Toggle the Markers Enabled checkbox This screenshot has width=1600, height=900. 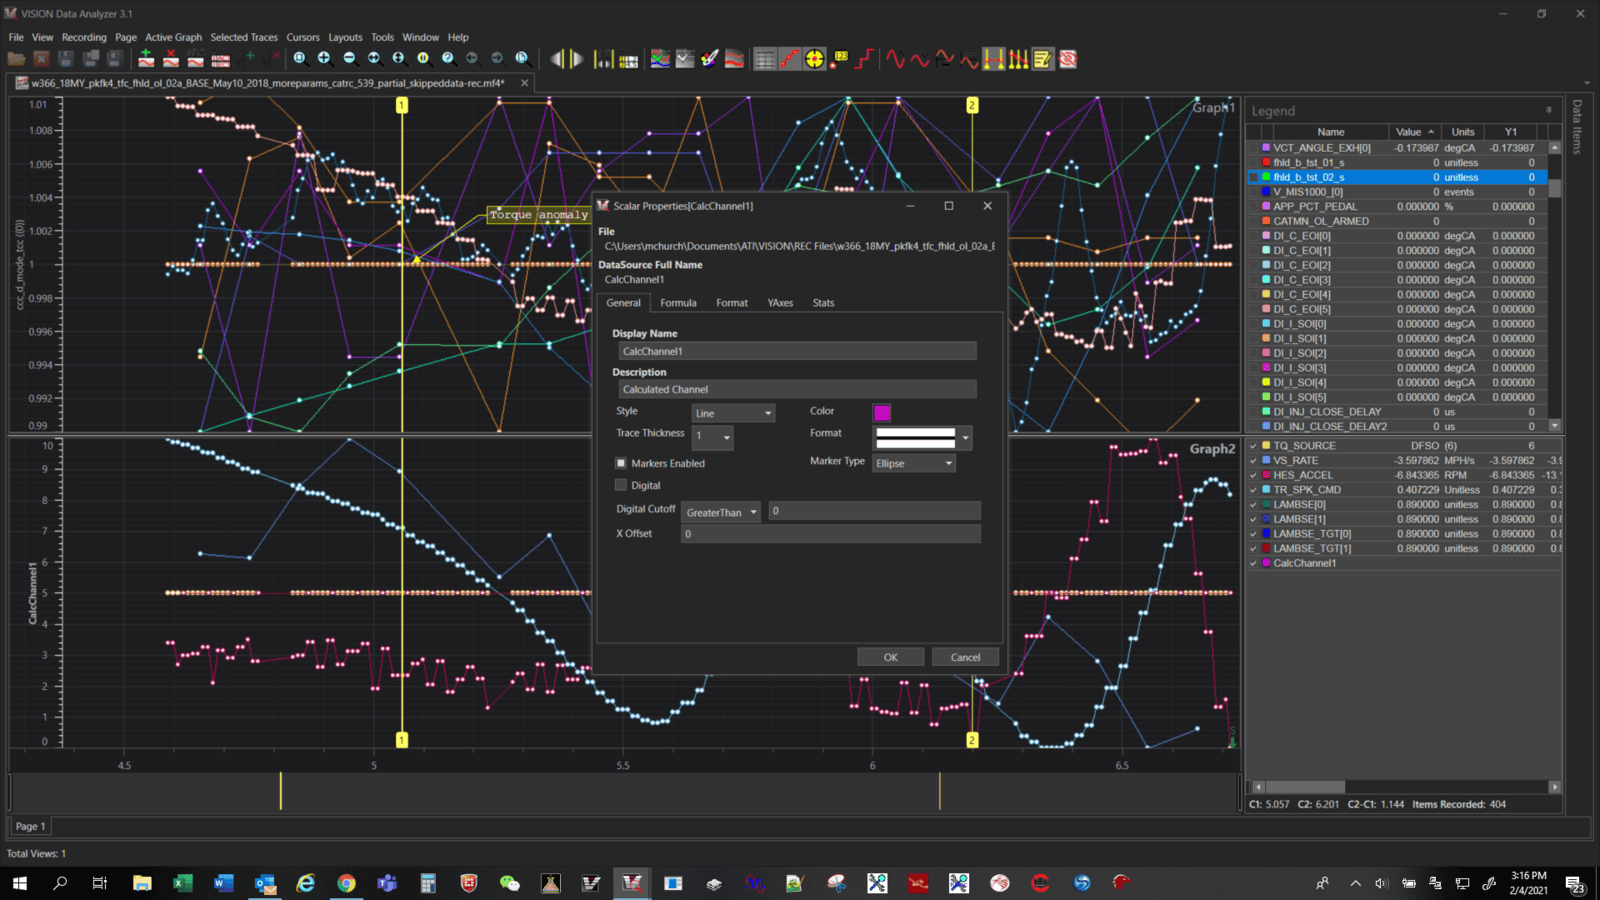(x=621, y=463)
